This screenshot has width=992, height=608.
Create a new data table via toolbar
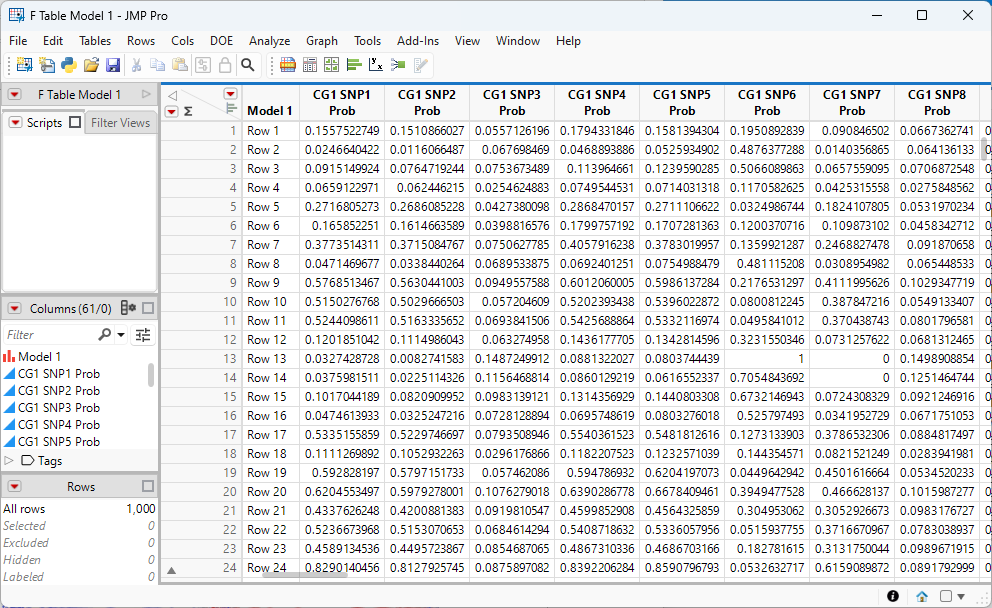click(23, 65)
